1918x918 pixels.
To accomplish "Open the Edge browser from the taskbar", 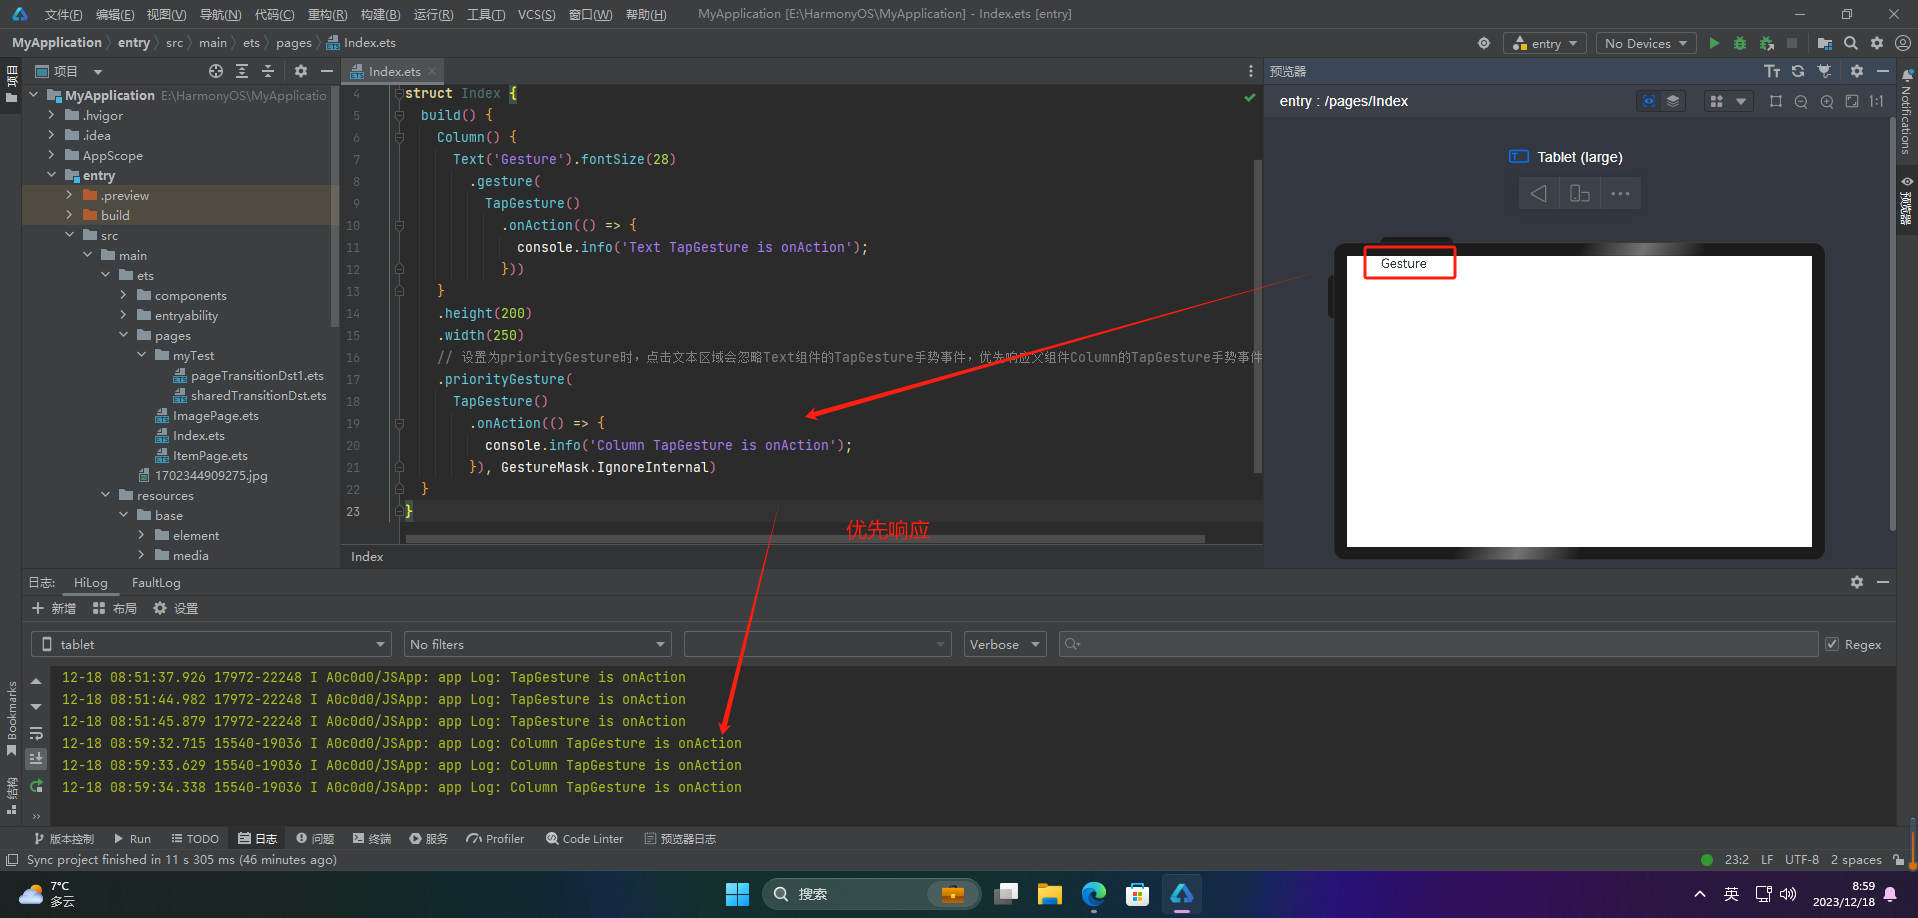I will point(1093,894).
